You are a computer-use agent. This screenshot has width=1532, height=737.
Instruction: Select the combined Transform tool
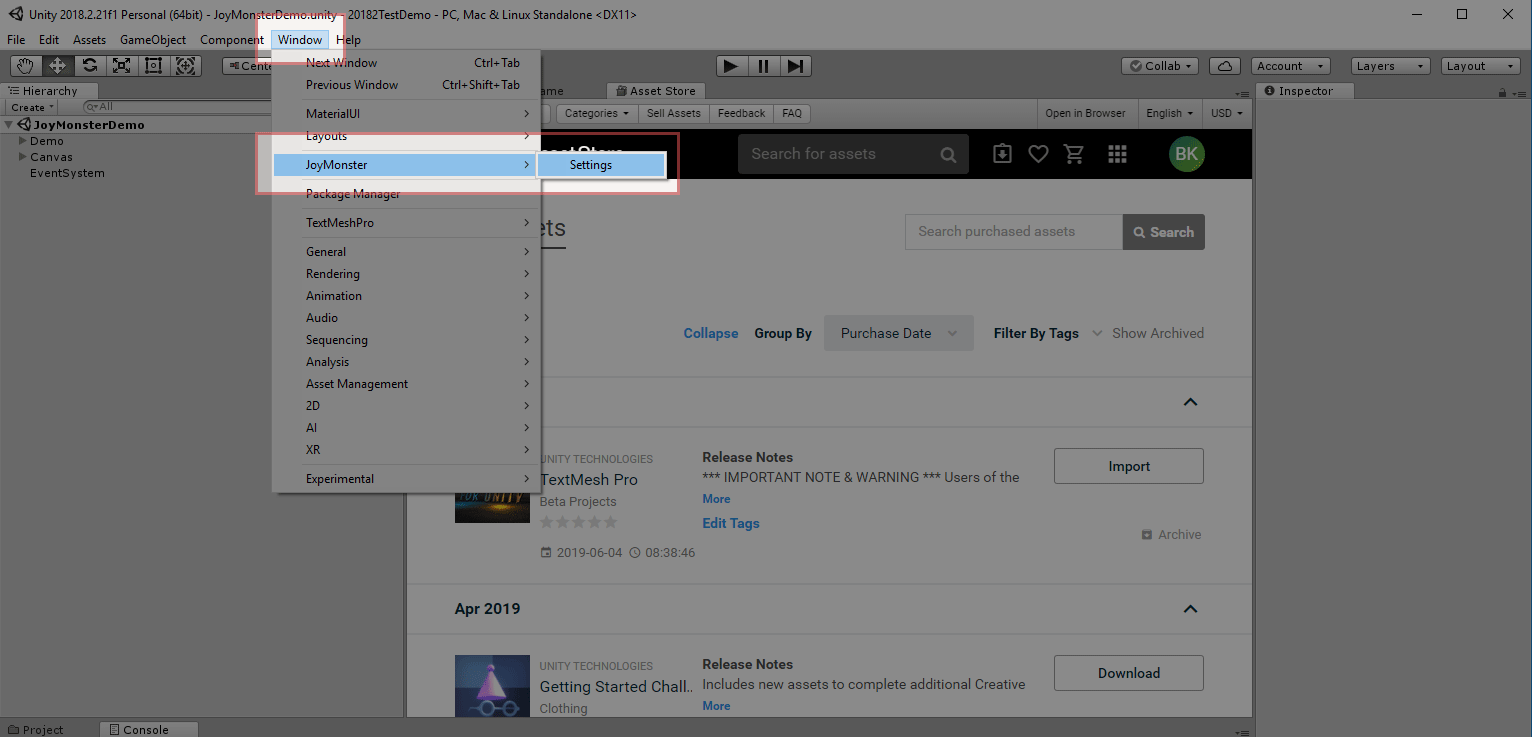coord(186,66)
